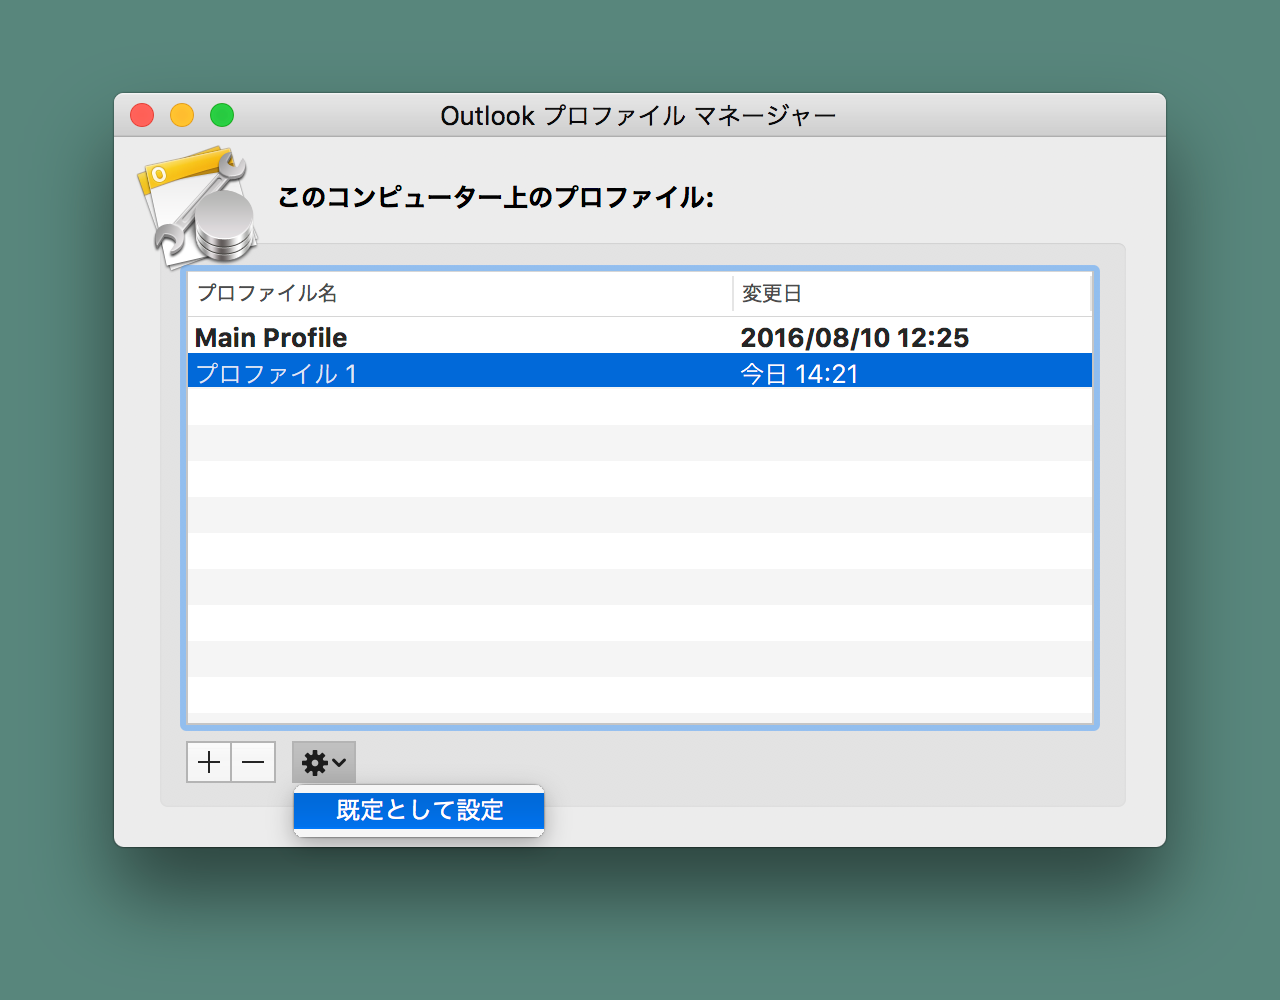The image size is (1280, 1000).
Task: Select the プロファイル 1 row
Action: pos(640,372)
